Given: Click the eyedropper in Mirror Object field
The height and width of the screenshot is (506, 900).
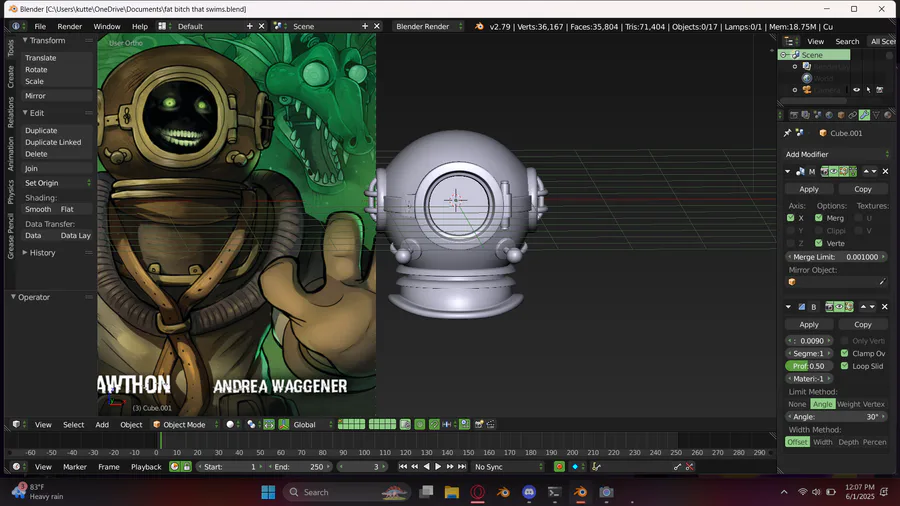Looking at the screenshot, I should click(x=882, y=282).
